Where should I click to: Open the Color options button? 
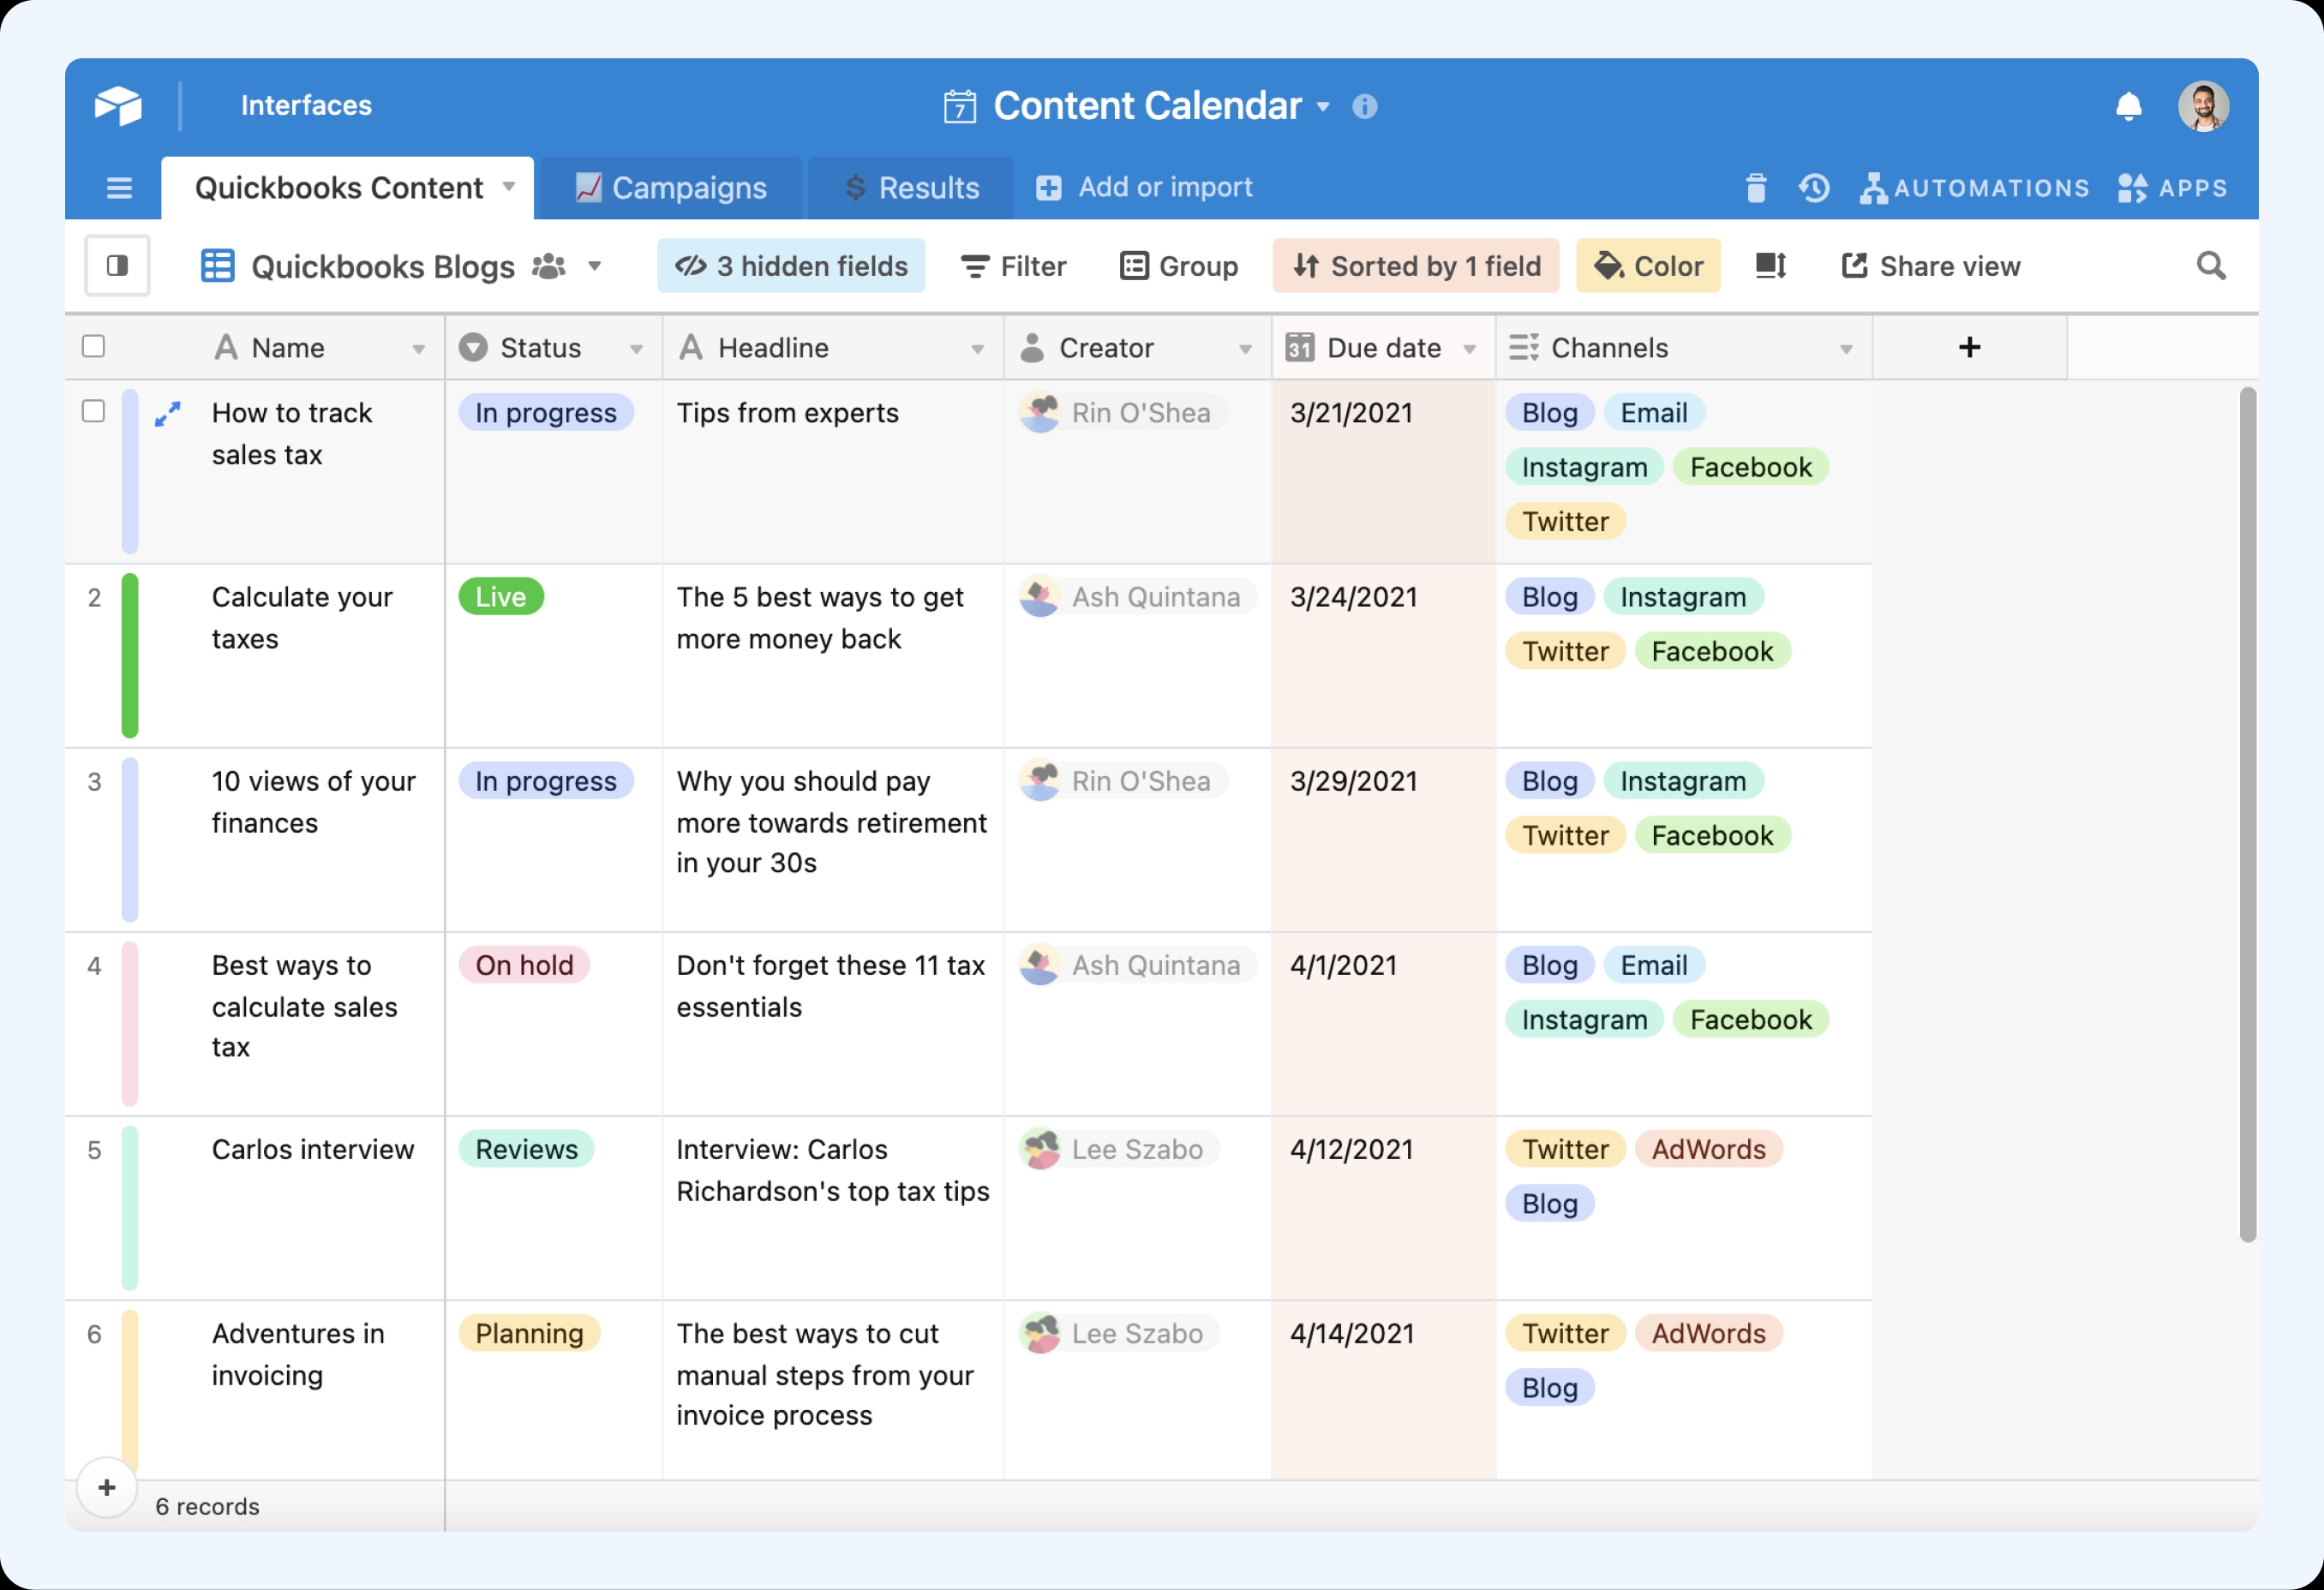(x=1648, y=266)
